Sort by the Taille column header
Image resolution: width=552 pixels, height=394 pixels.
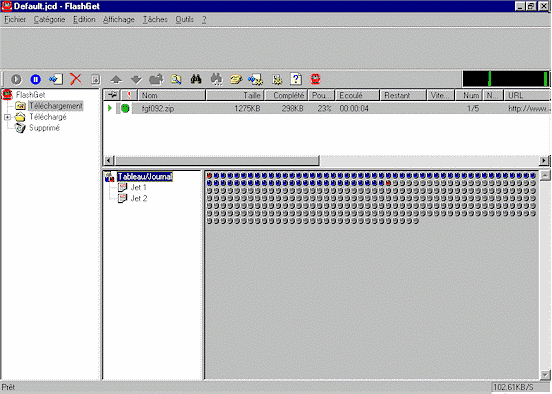coord(235,95)
